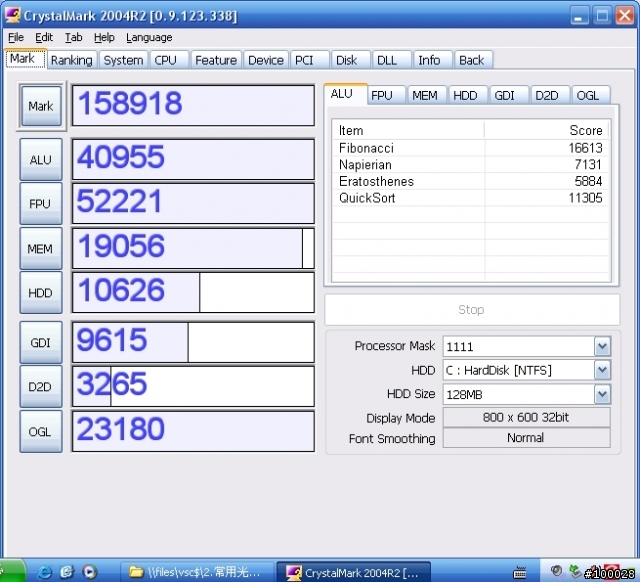The image size is (640, 582).
Task: Click the green Start button
Action: [11, 572]
